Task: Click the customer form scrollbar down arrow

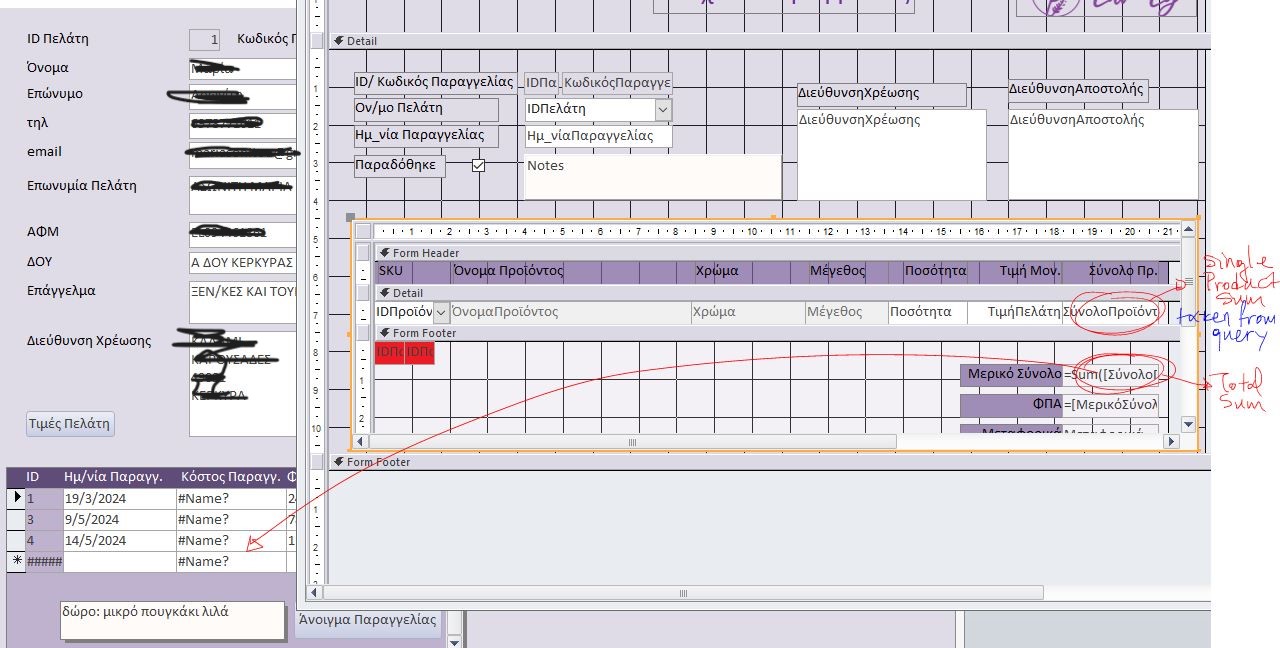Action: tap(454, 641)
